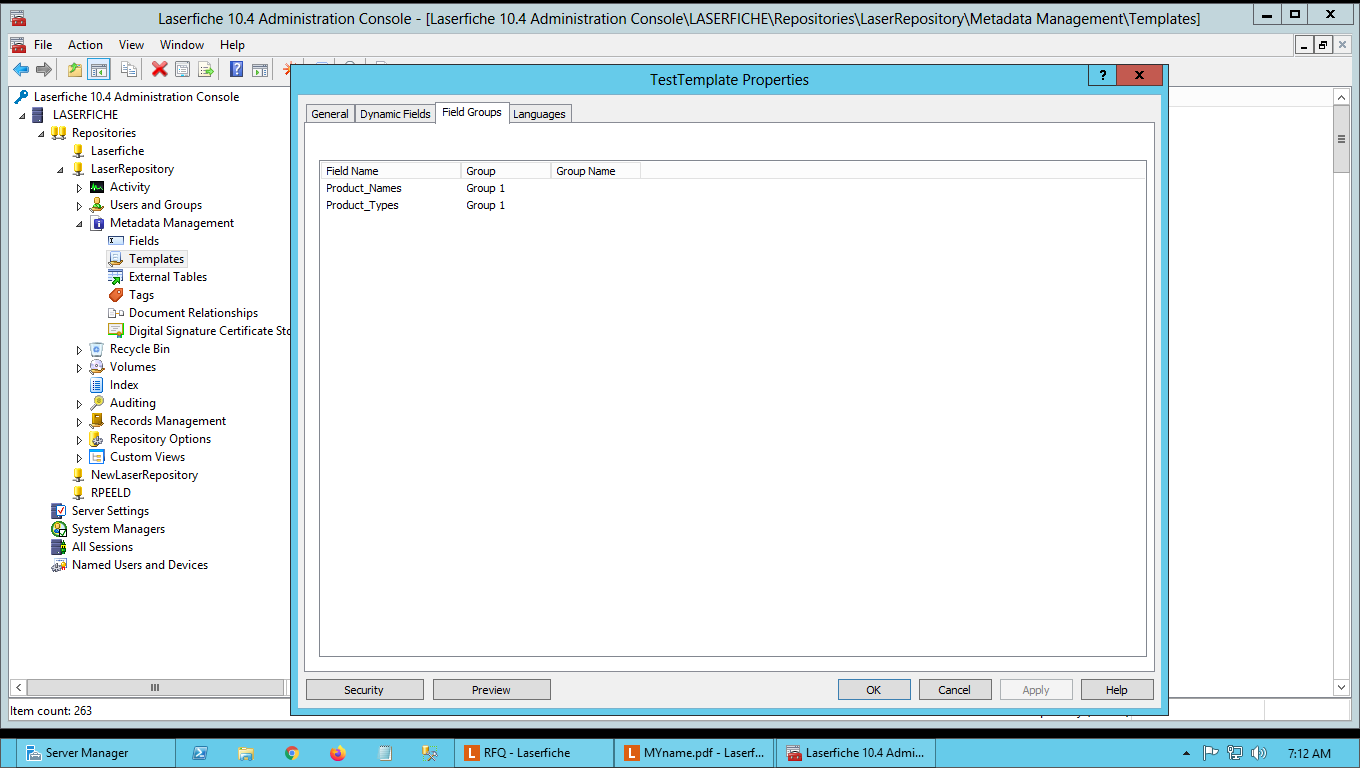This screenshot has width=1360, height=768.
Task: Select the System Managers icon in the tree
Action: (x=59, y=529)
